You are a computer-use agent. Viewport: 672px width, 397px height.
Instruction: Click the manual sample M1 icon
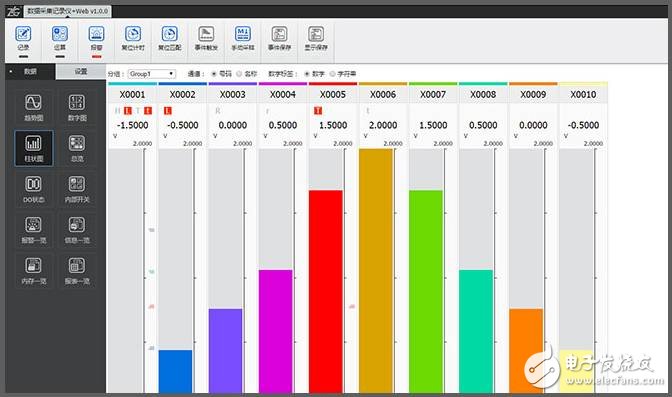click(x=243, y=34)
